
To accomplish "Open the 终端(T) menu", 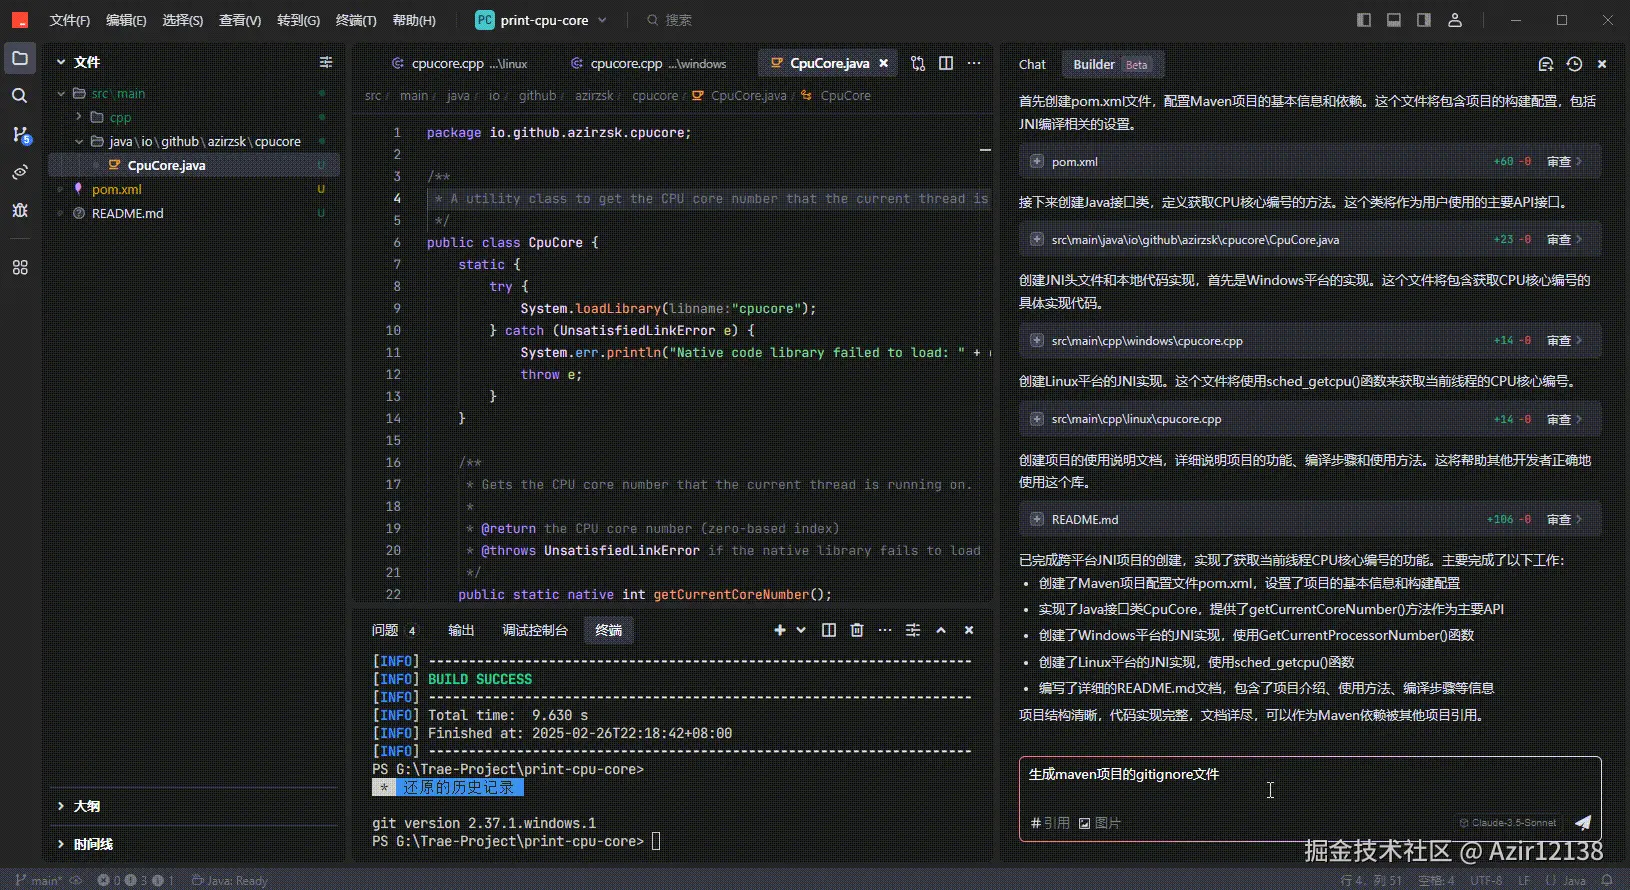I will pos(356,20).
